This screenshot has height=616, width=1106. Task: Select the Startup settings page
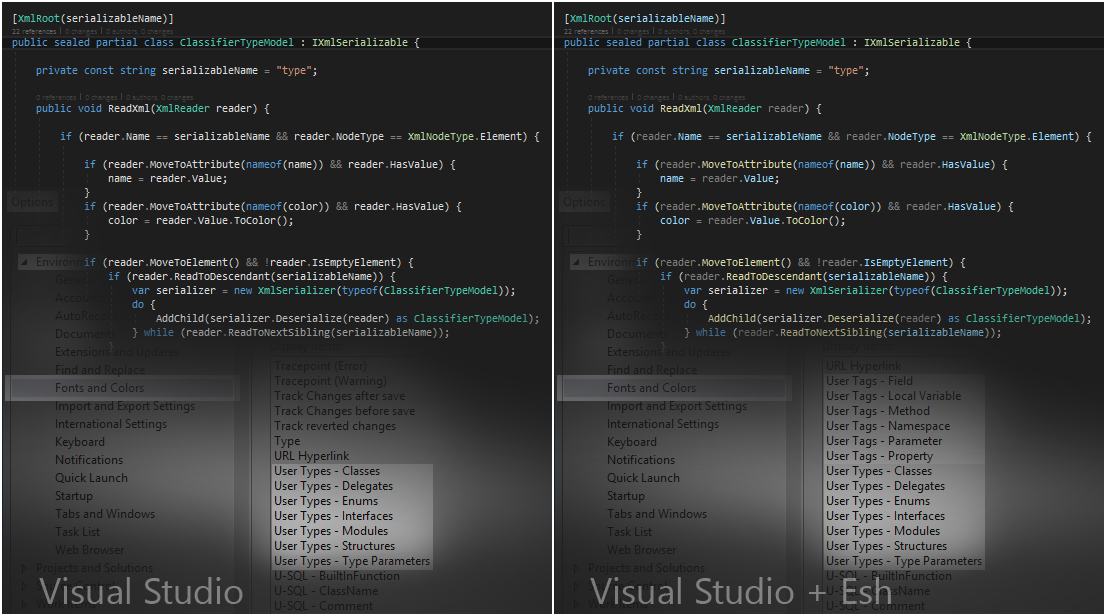(74, 495)
